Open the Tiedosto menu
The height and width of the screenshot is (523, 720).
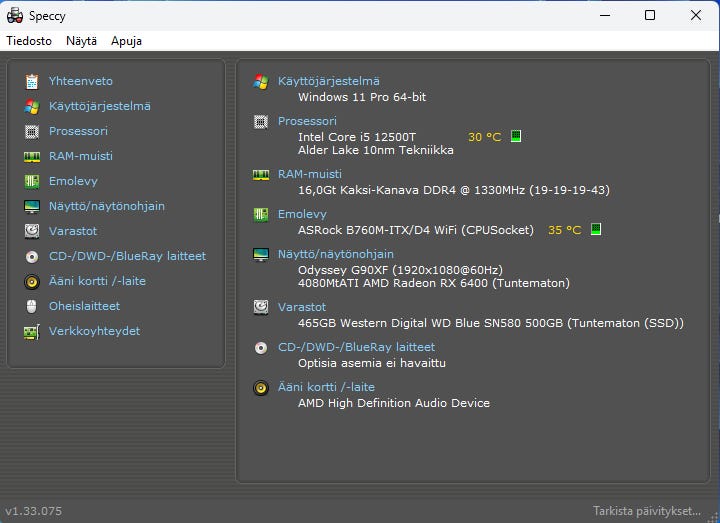tap(29, 41)
